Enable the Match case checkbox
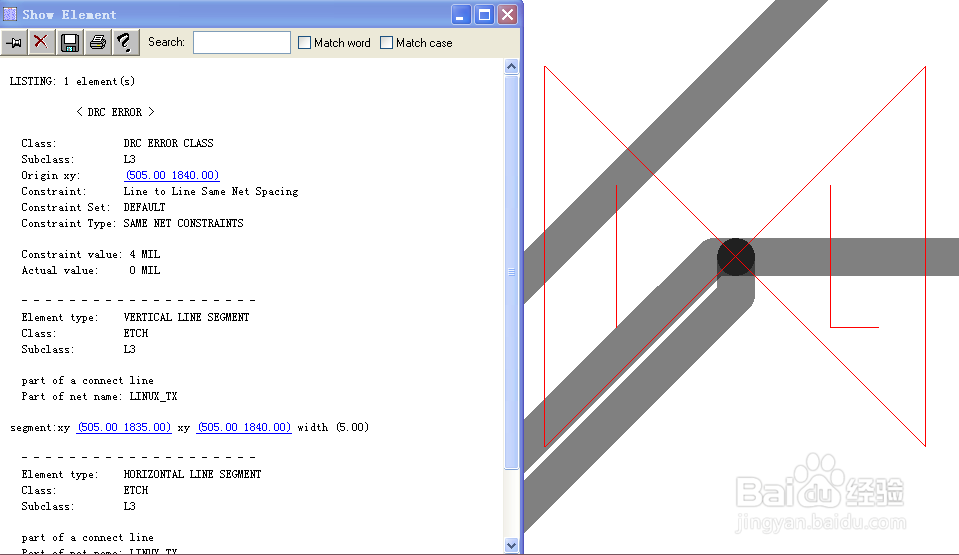 (x=386, y=43)
